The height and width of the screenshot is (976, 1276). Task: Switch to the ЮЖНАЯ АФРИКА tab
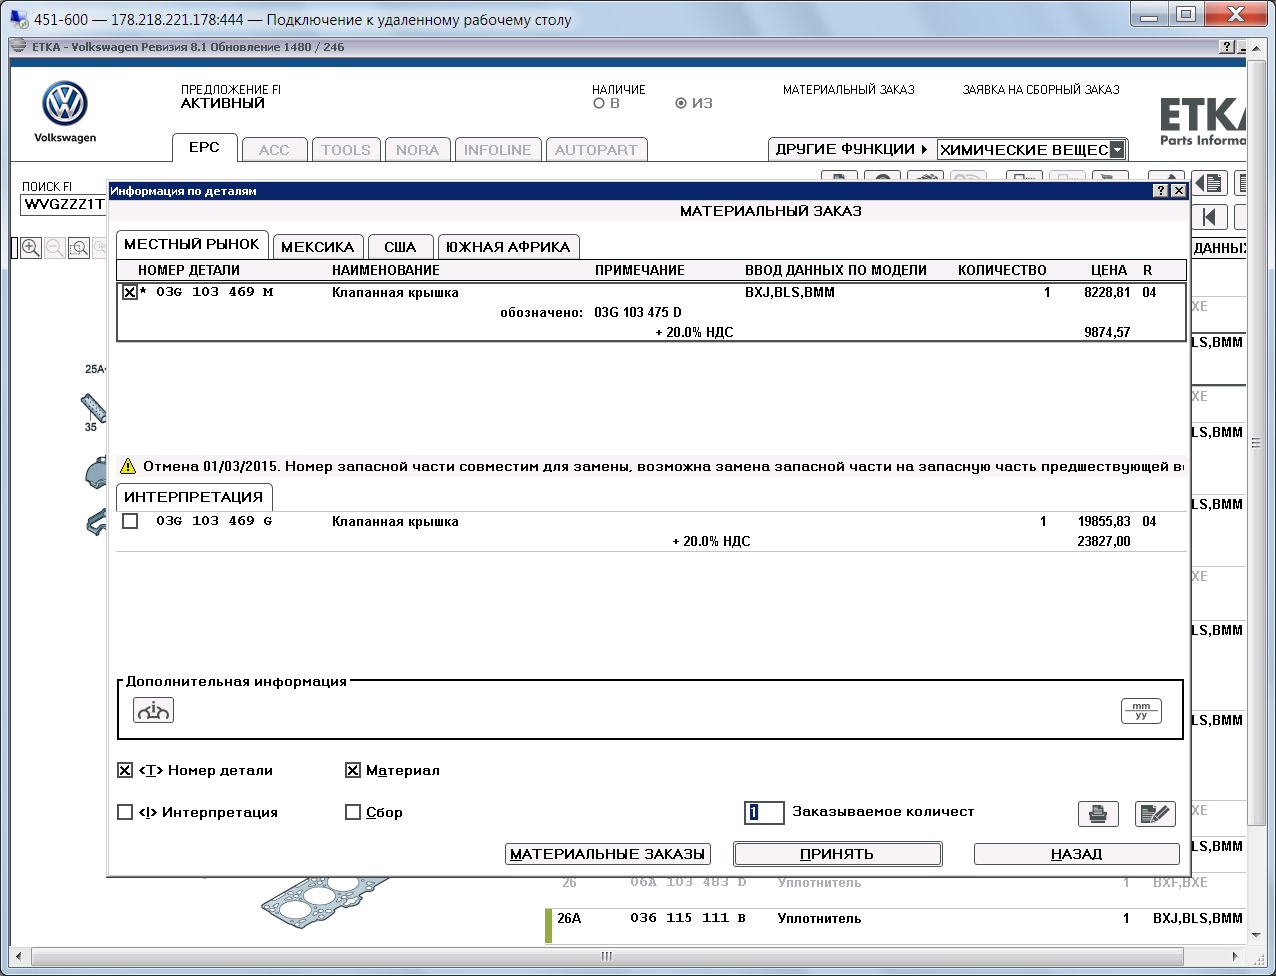(508, 247)
